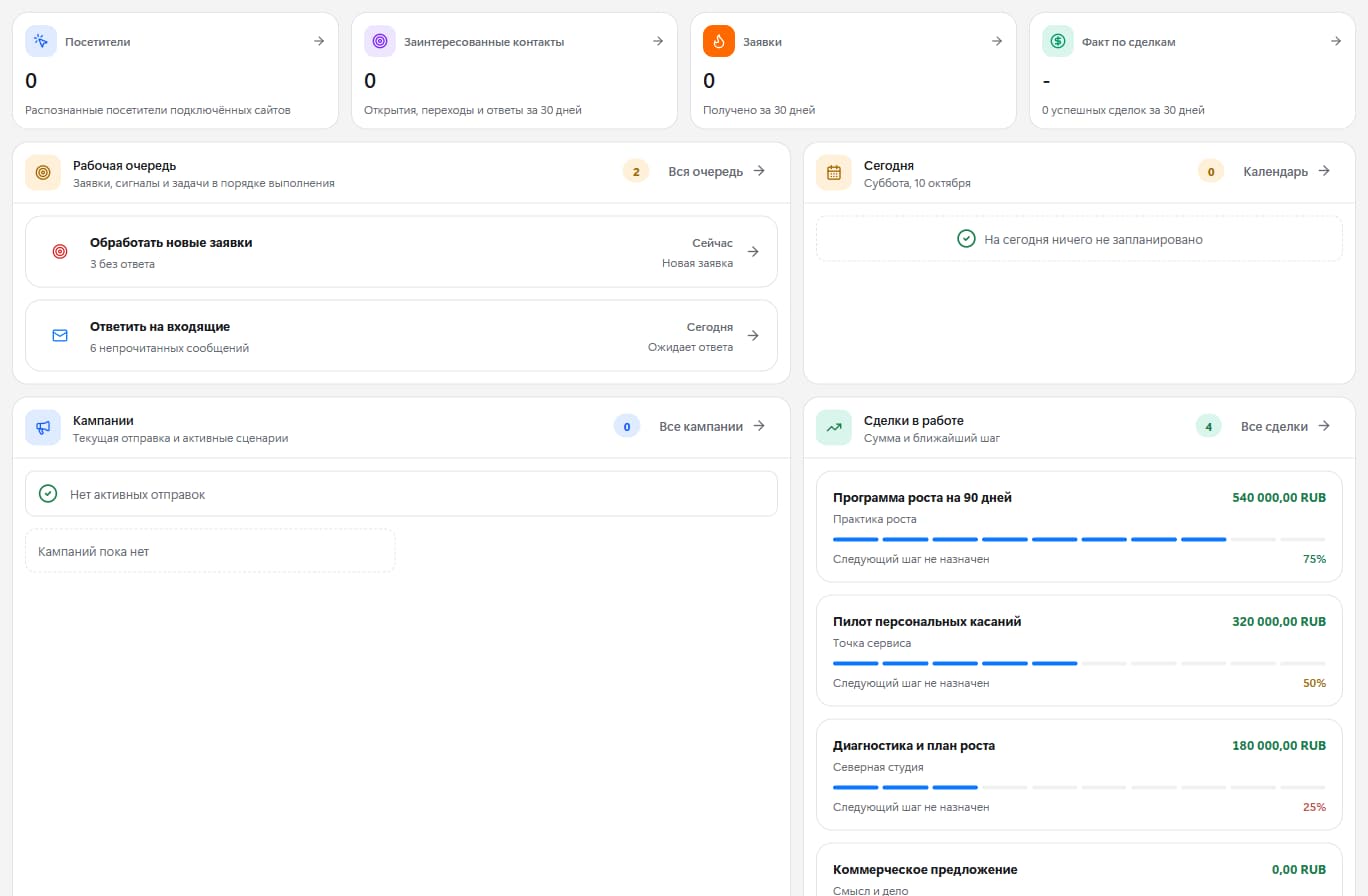The width and height of the screenshot is (1368, 896).
Task: Open deal Программа роста на 90 дней
Action: point(1079,526)
